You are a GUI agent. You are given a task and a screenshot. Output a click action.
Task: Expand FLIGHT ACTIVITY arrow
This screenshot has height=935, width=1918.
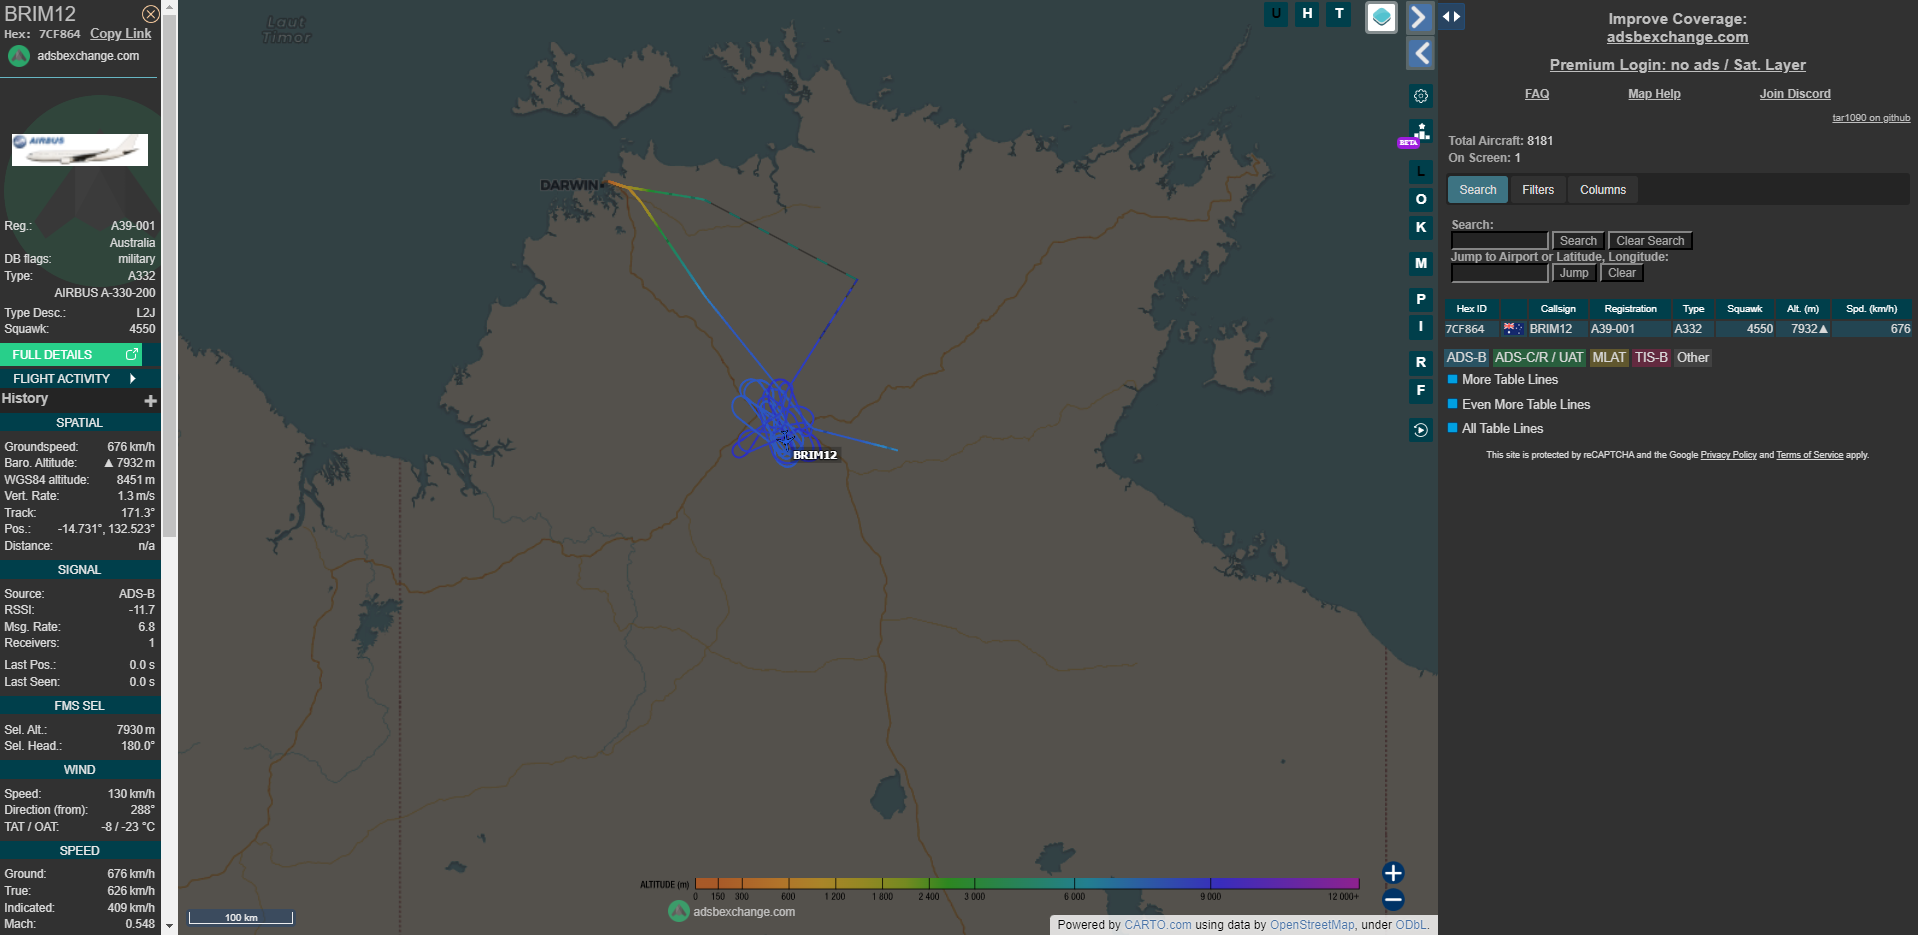[x=132, y=379]
